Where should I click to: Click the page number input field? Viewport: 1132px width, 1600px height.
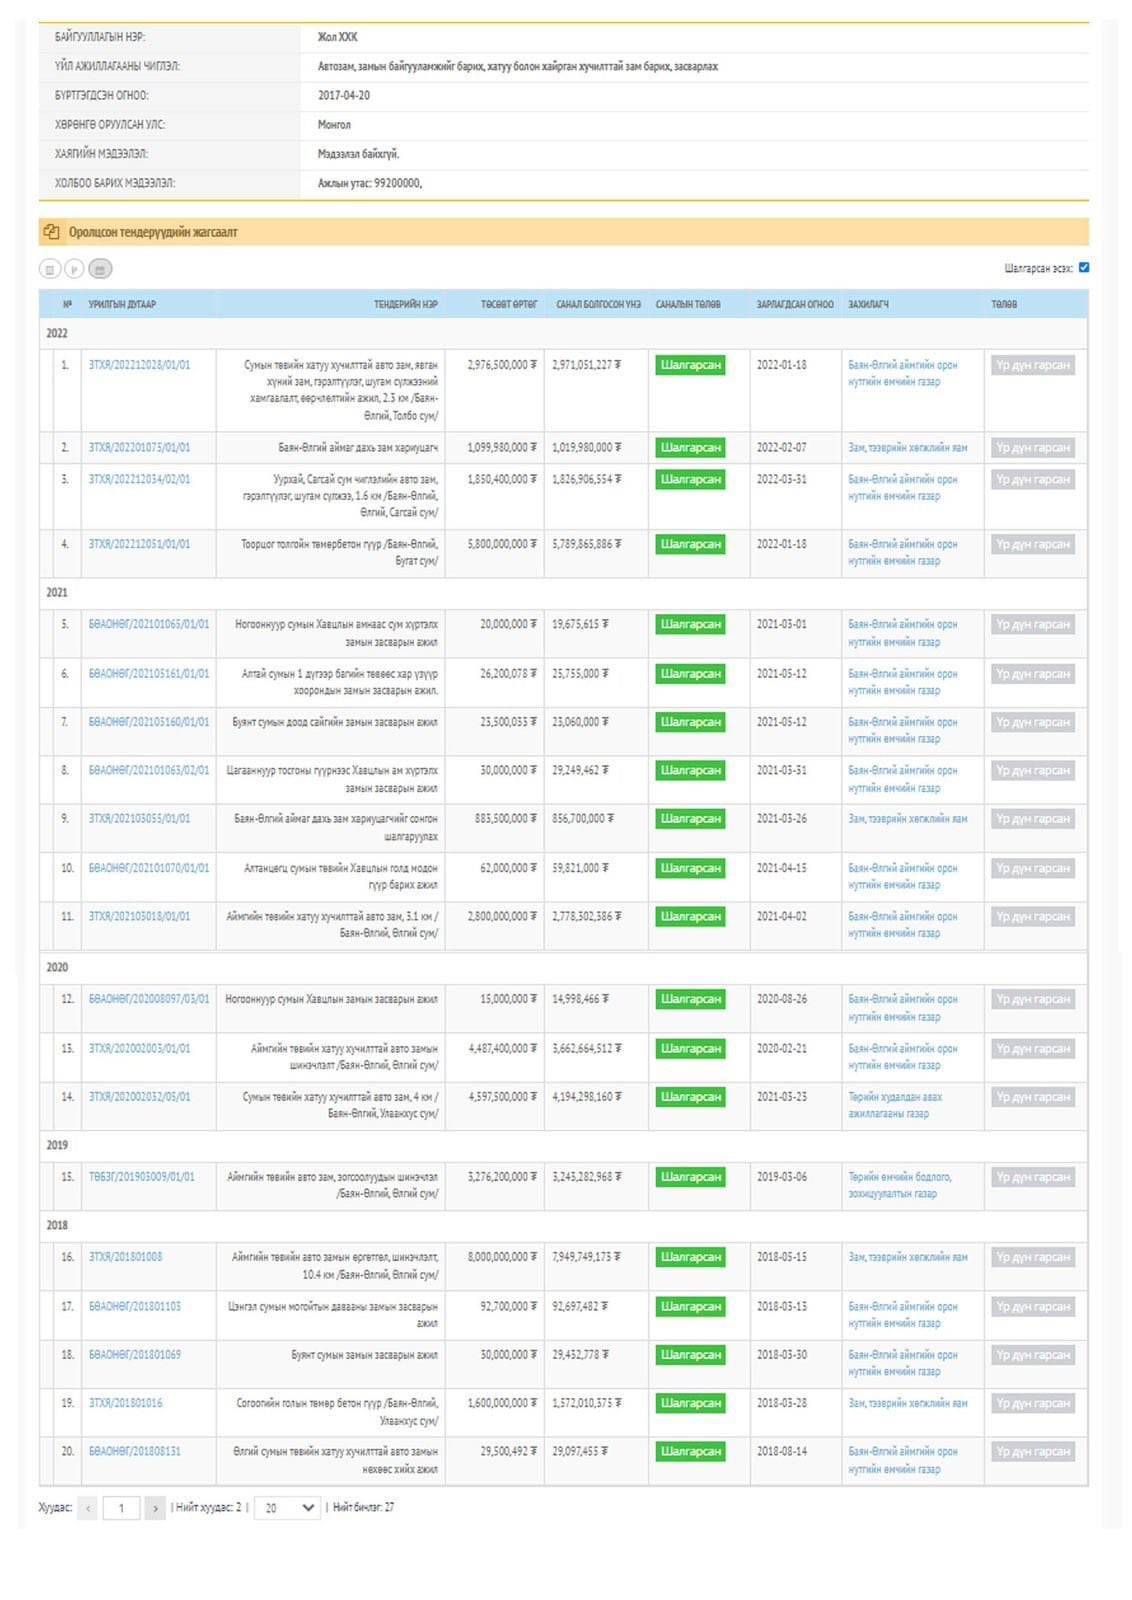tap(121, 1508)
